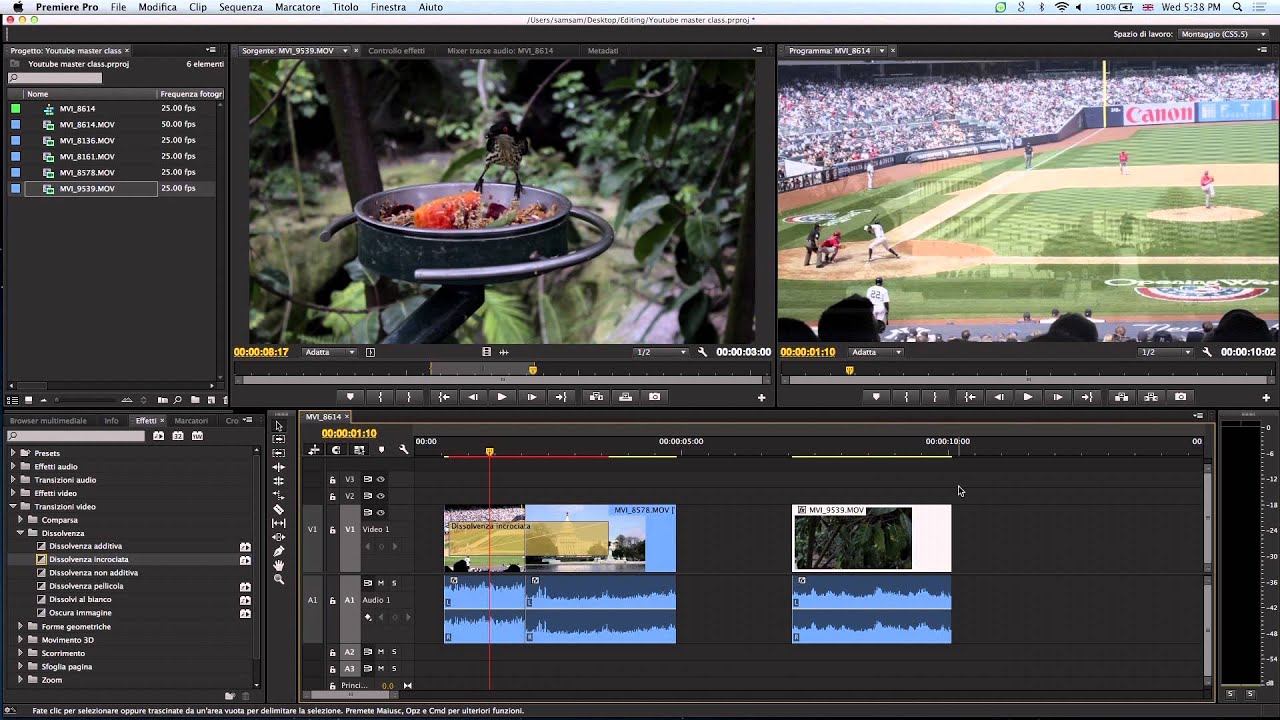Mute the A1 audio track
Screen dimensions: 1280x720
380,583
